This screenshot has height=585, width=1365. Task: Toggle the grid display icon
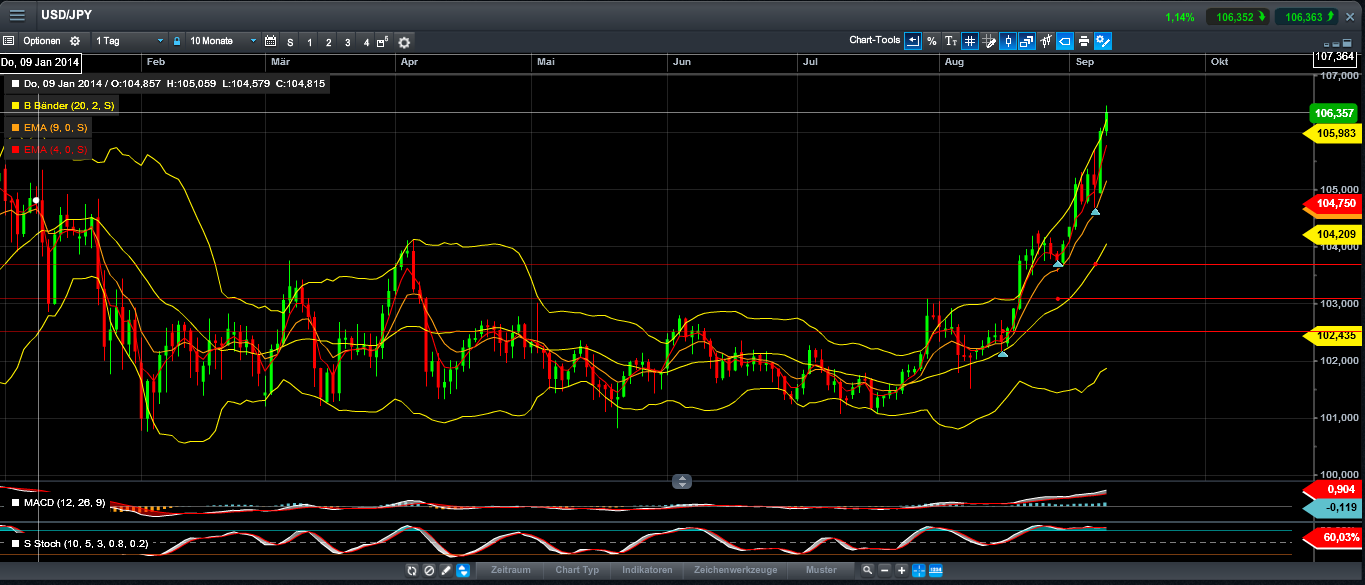point(969,41)
